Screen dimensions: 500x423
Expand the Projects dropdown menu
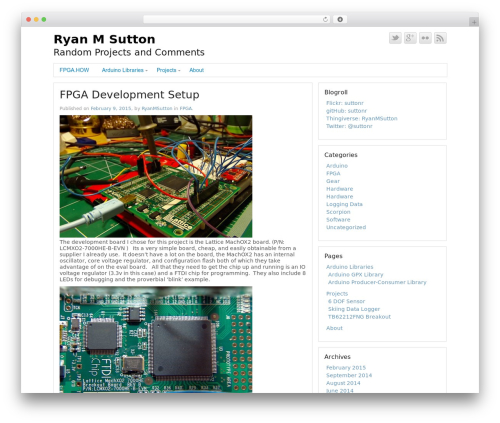[x=168, y=70]
